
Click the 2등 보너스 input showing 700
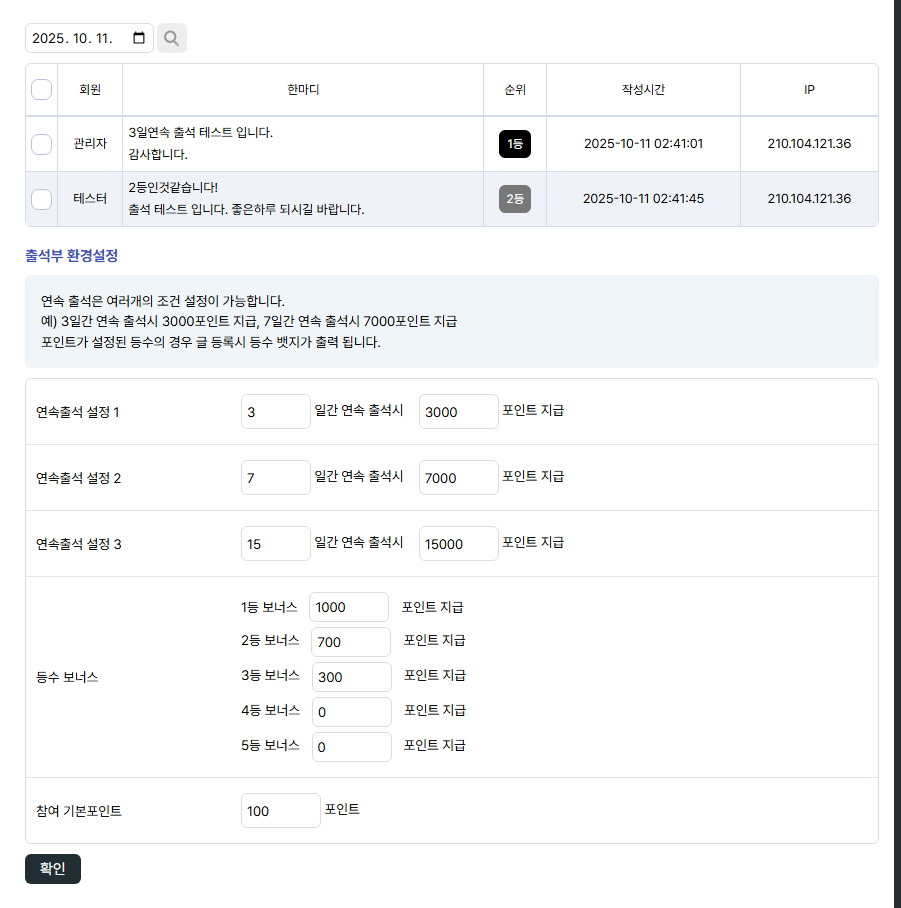(351, 642)
